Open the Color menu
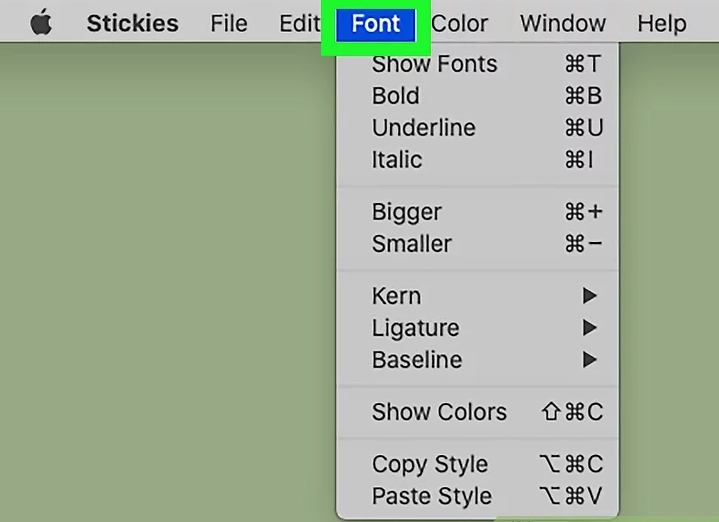 pyautogui.click(x=459, y=23)
